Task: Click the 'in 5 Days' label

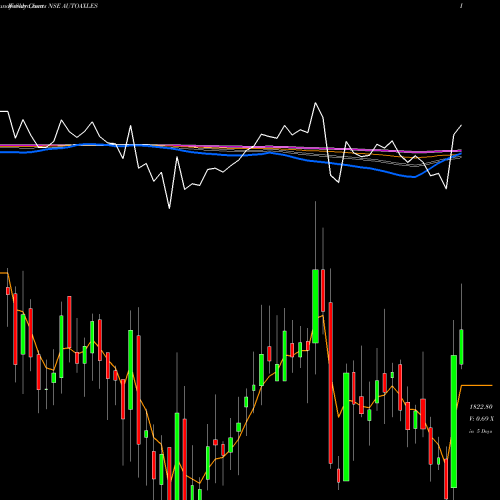Action: [x=480, y=431]
